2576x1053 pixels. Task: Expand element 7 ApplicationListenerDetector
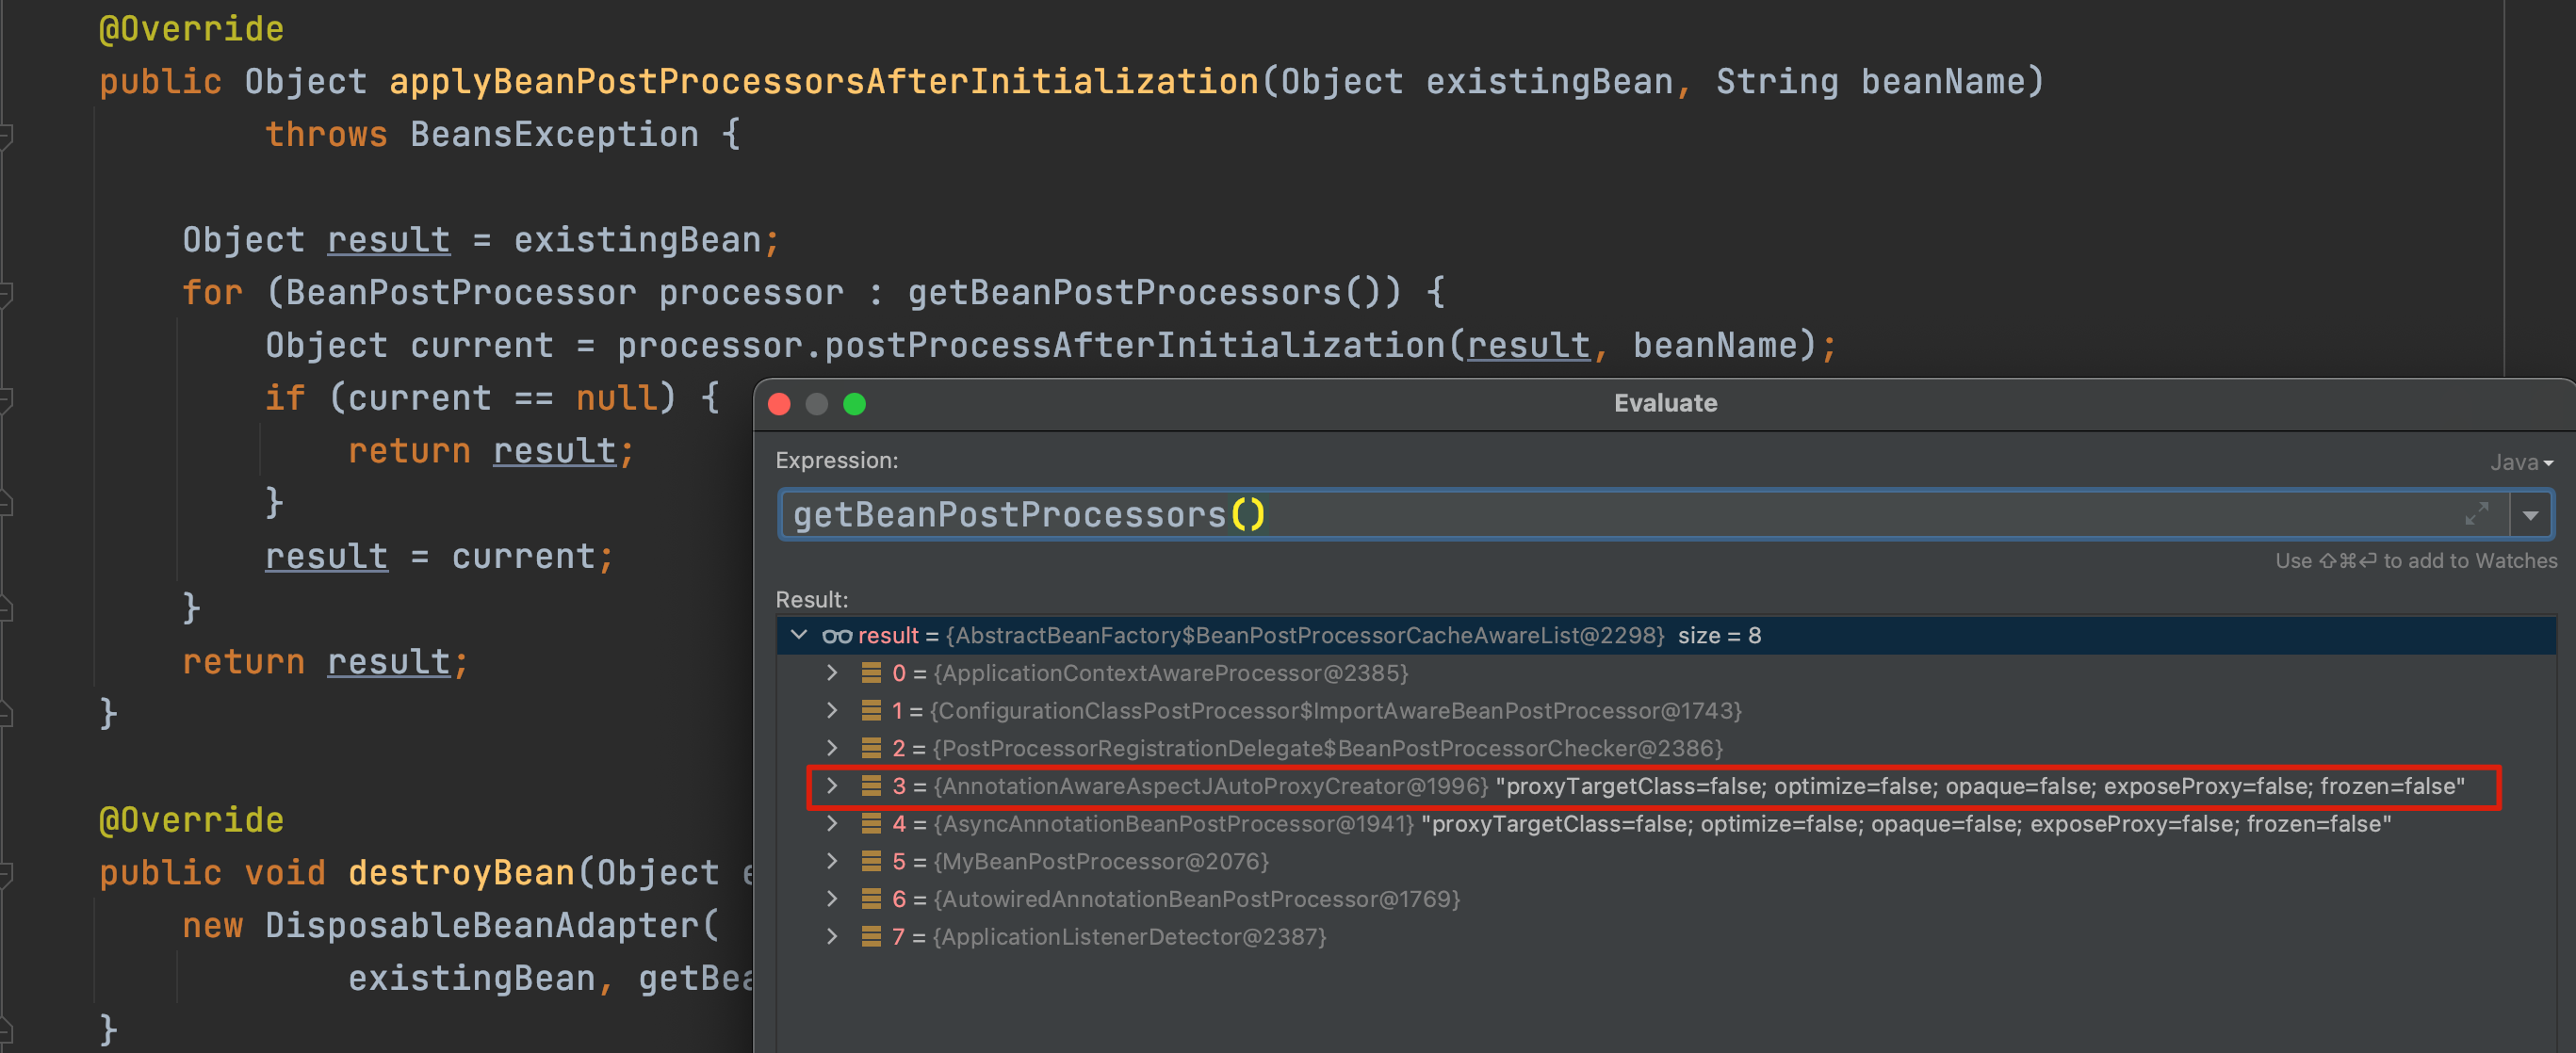(831, 937)
